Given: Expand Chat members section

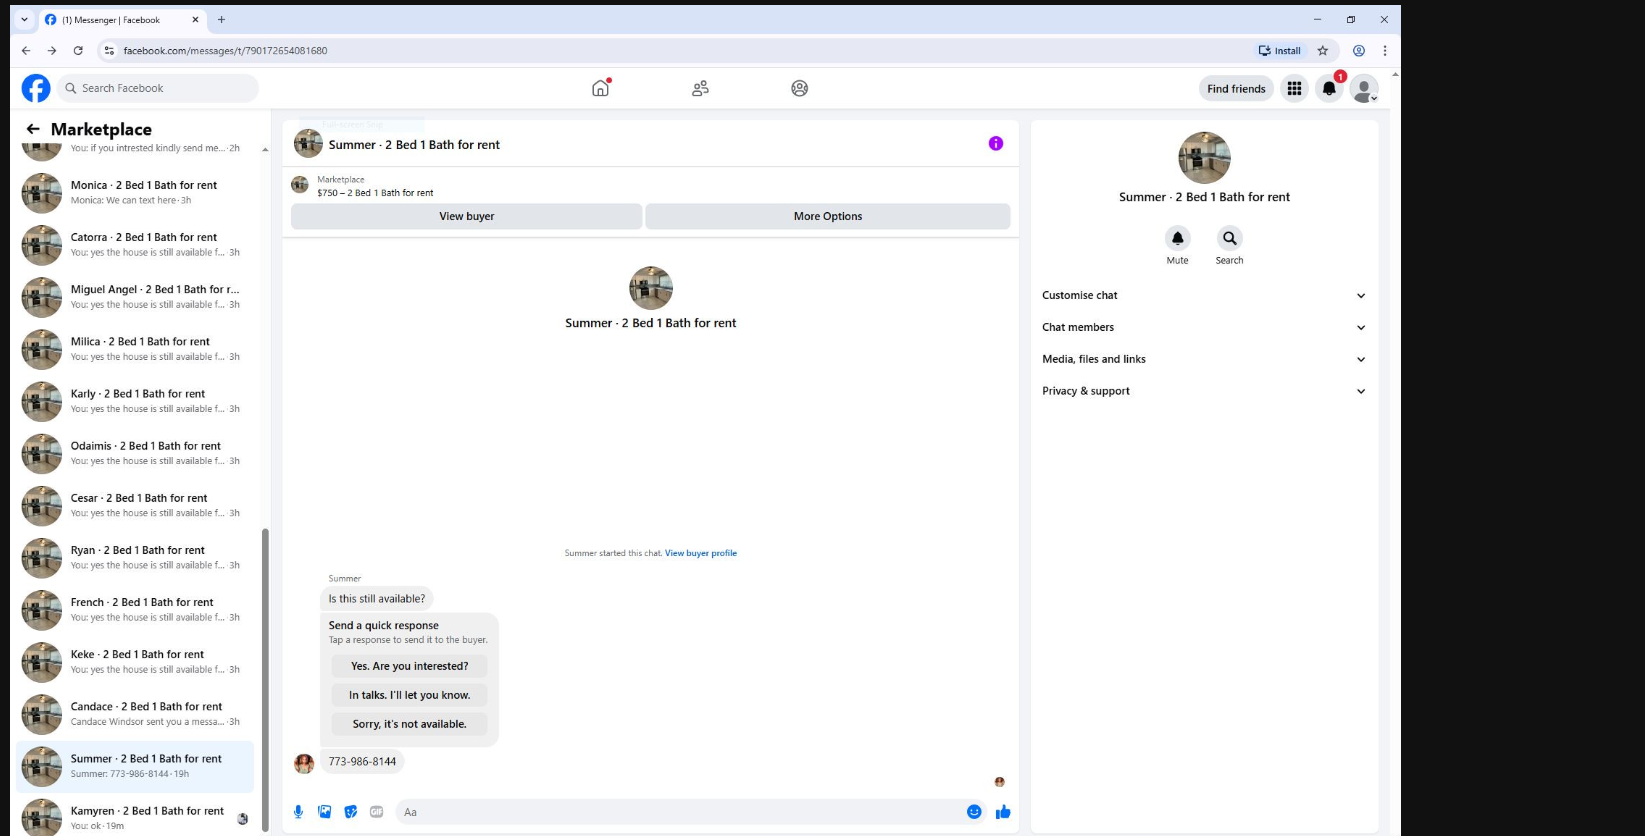Looking at the screenshot, I should (x=1204, y=327).
